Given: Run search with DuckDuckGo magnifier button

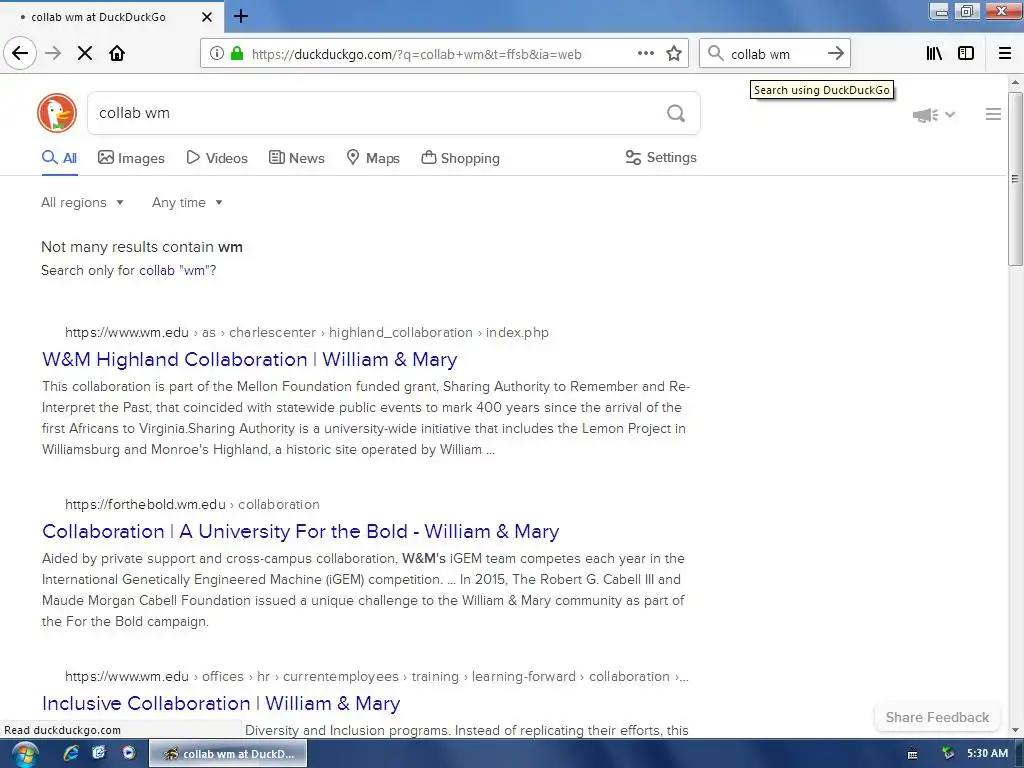Looking at the screenshot, I should click(676, 114).
